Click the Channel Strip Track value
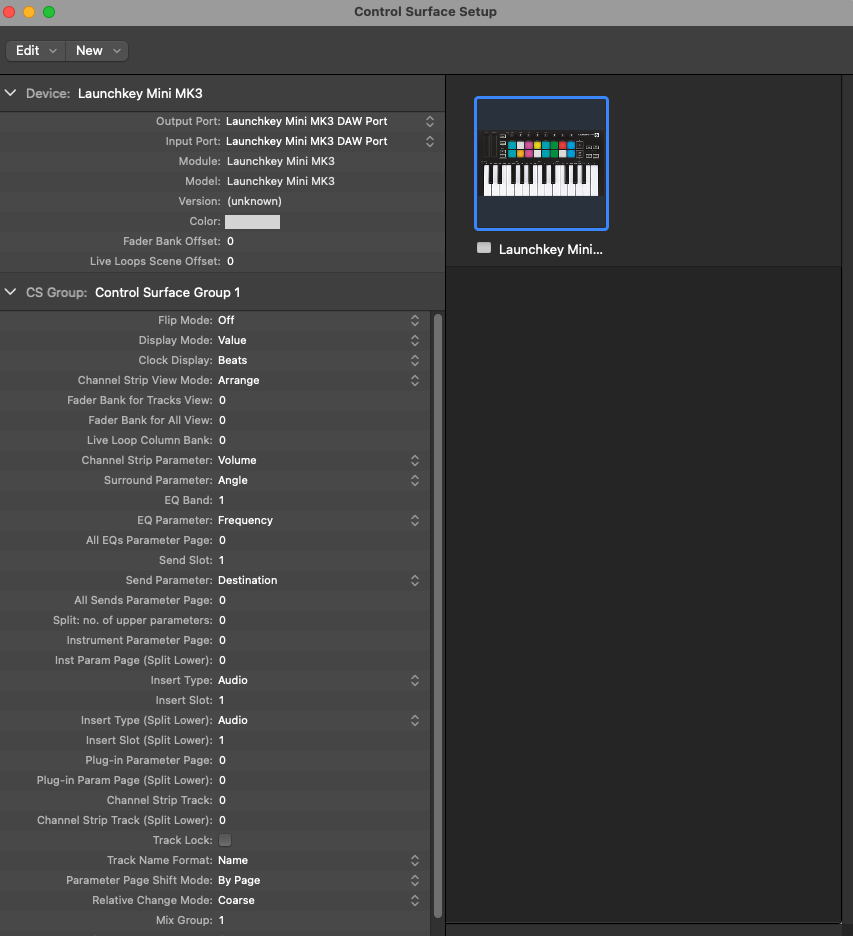 point(222,800)
